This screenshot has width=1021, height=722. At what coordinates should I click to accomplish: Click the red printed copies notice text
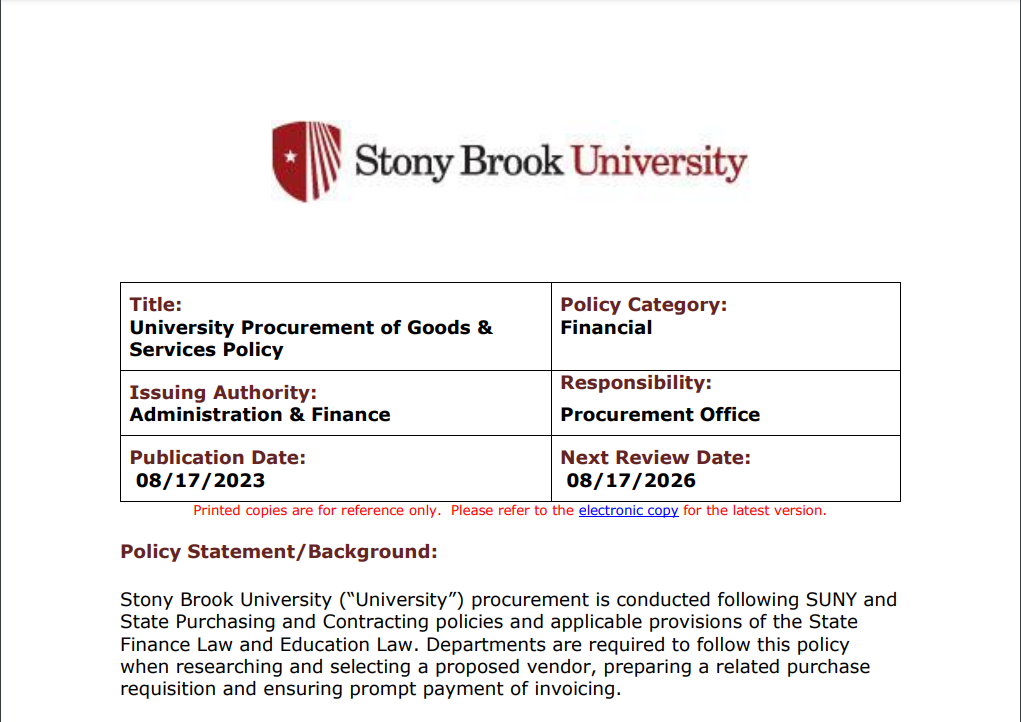click(380, 511)
